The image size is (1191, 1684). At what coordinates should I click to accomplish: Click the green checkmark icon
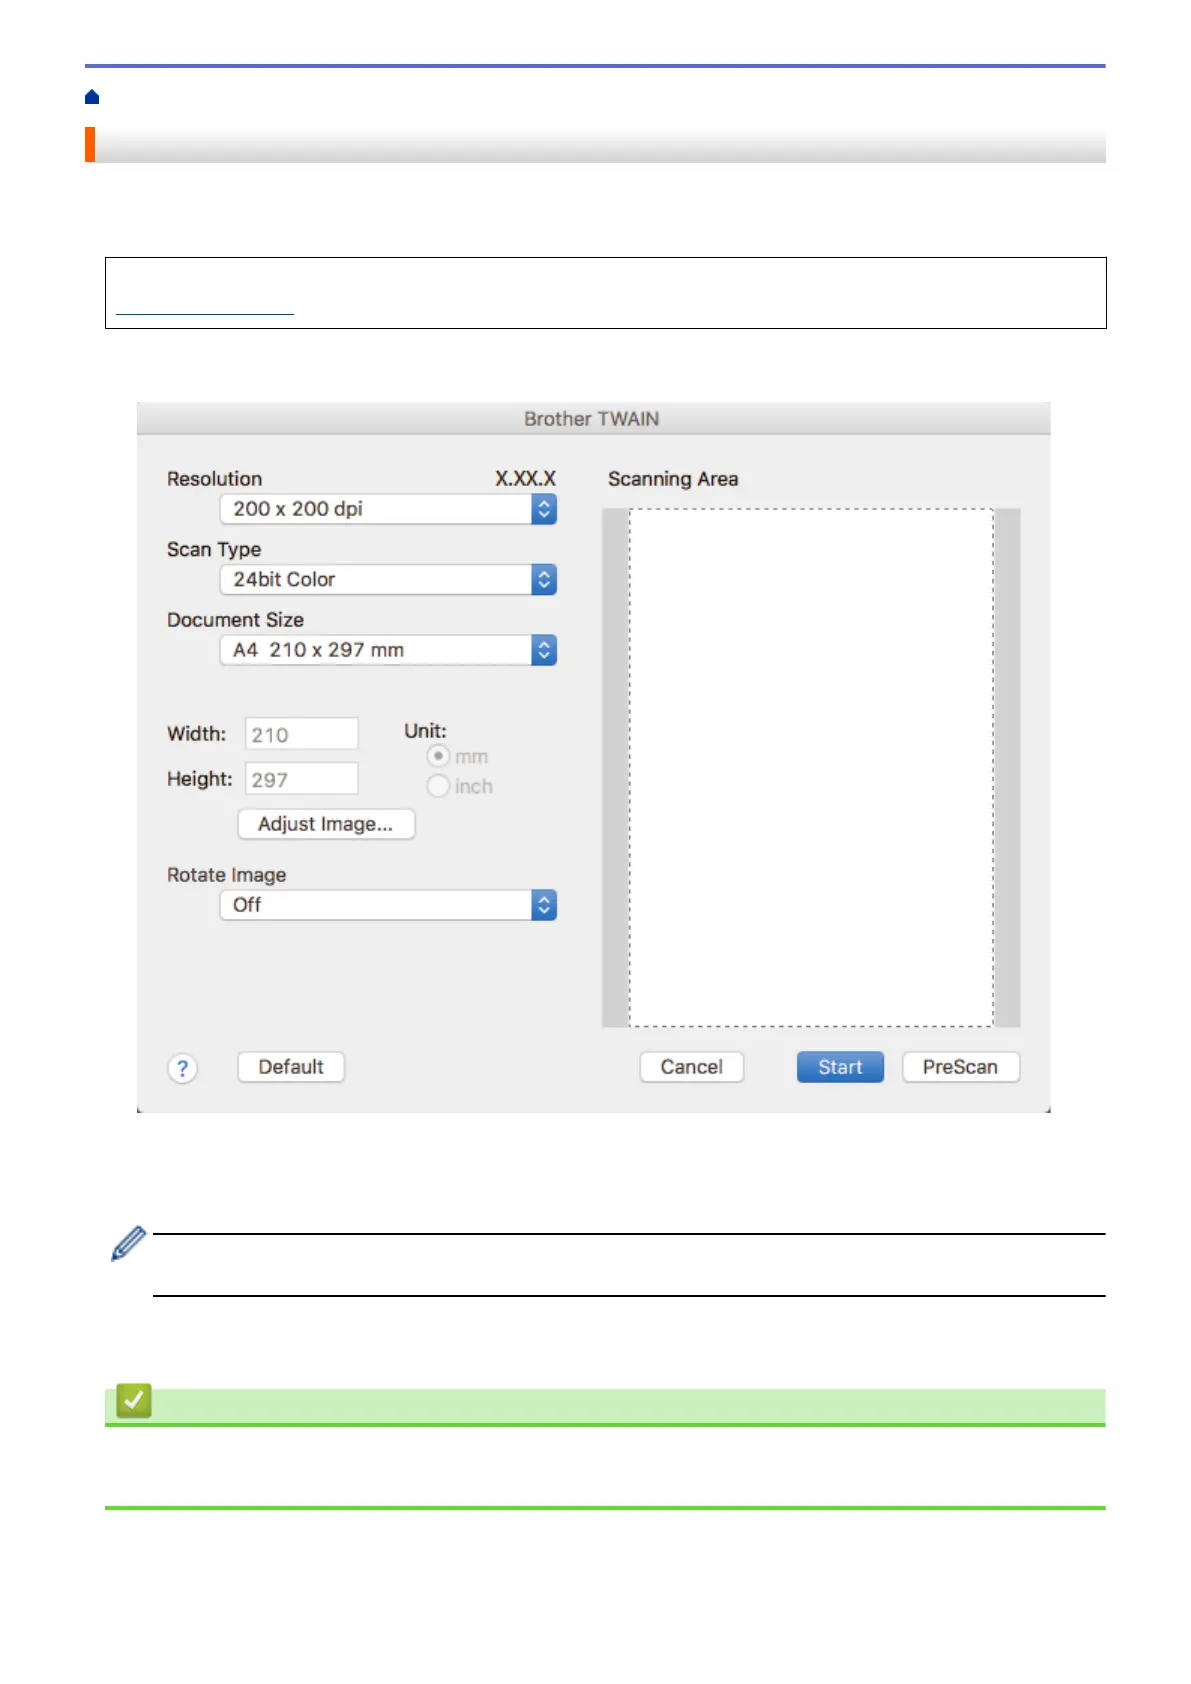[134, 1401]
